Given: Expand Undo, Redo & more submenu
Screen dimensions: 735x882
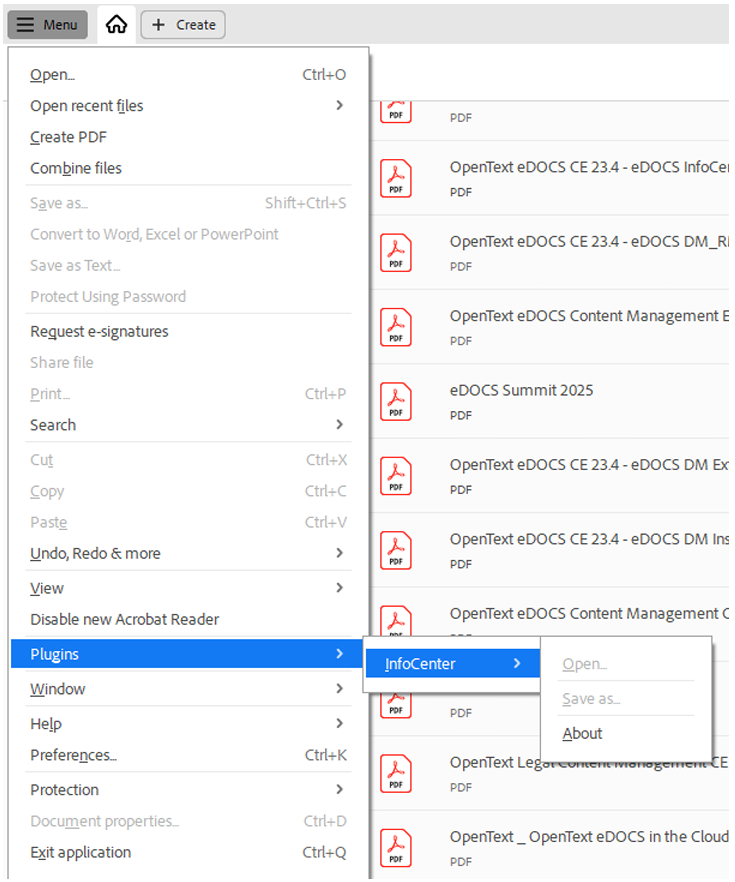Looking at the screenshot, I should (x=188, y=554).
